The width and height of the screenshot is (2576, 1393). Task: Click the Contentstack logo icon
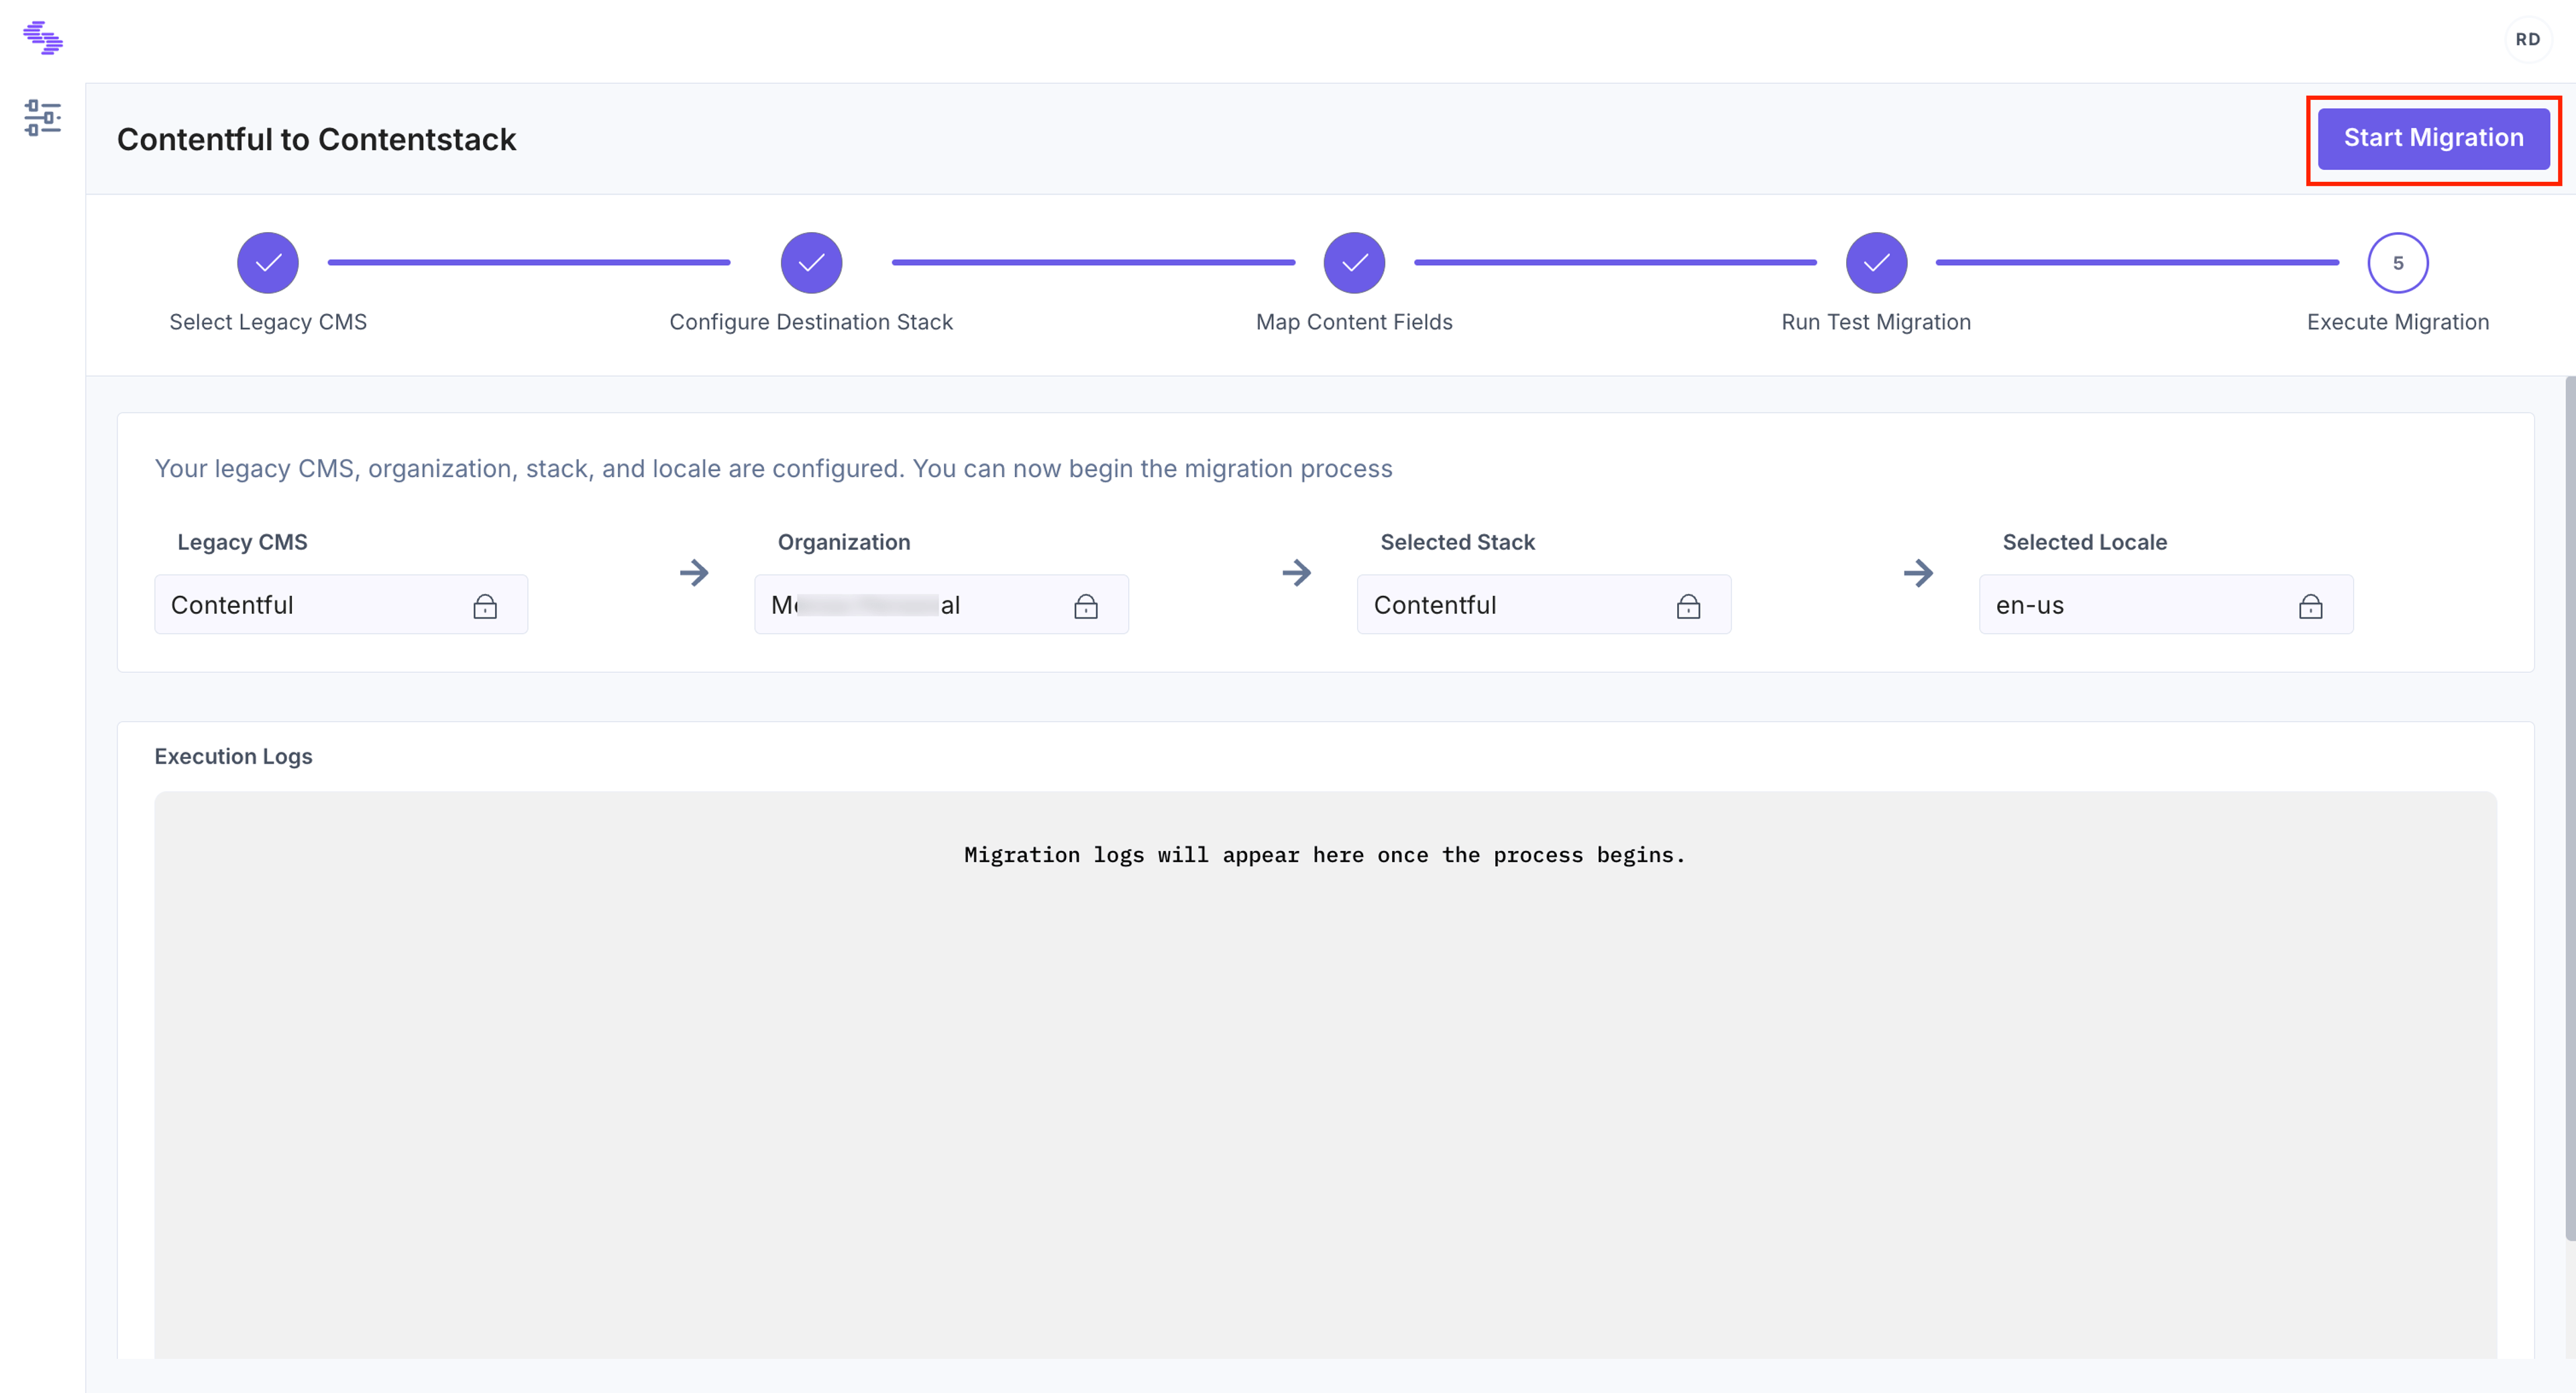coord(43,38)
